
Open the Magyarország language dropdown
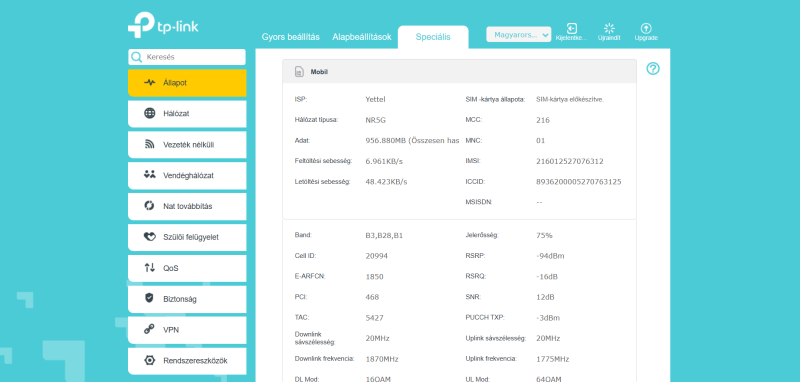click(518, 35)
